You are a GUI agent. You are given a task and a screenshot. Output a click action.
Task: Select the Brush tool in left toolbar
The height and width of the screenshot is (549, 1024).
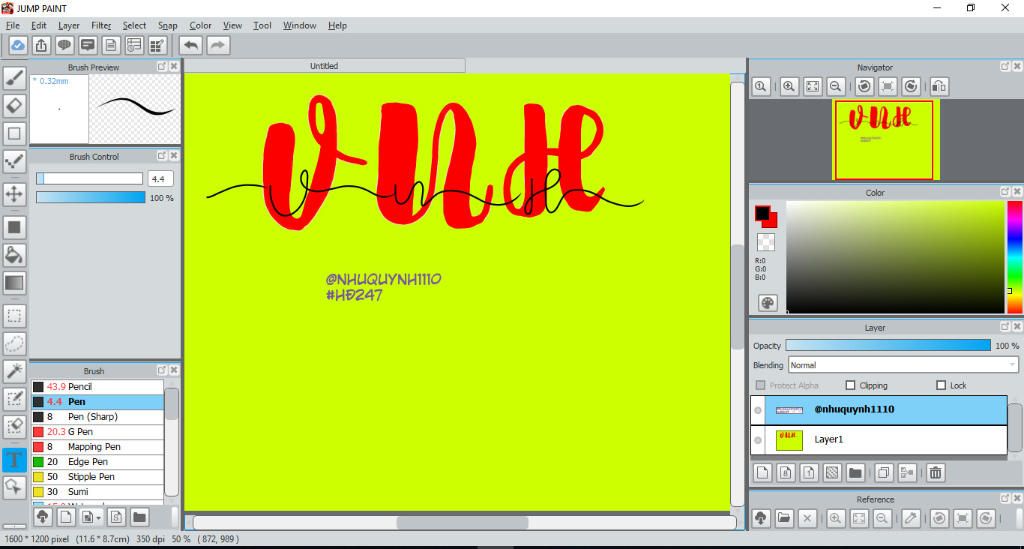point(14,78)
